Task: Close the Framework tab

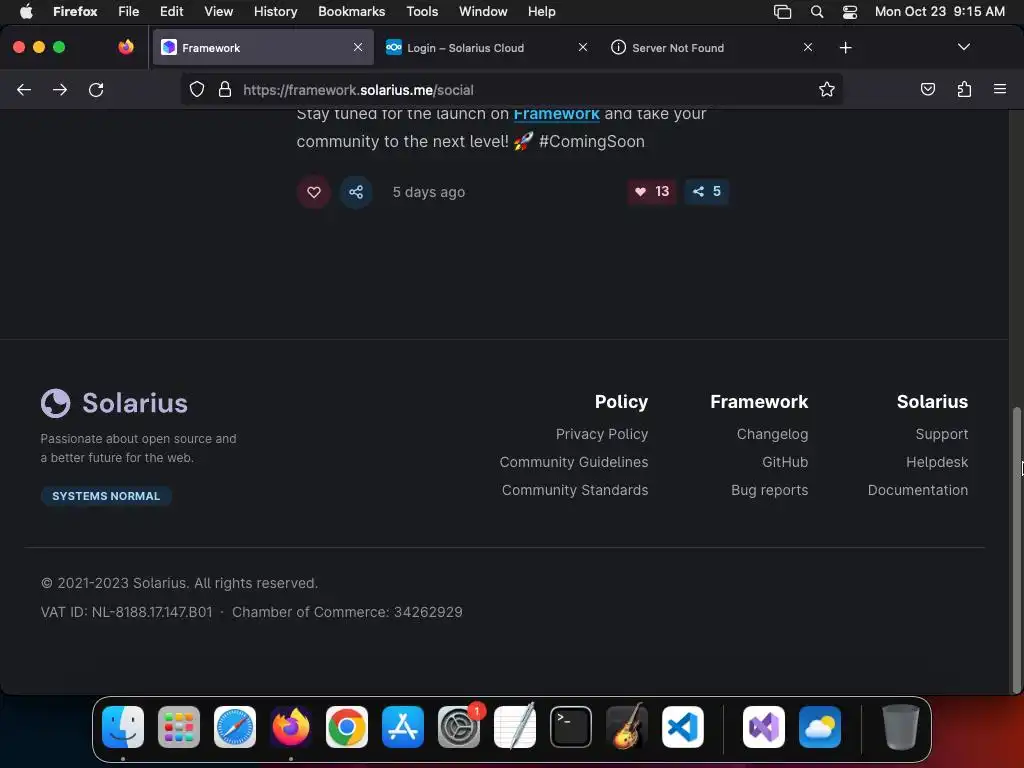Action: click(358, 47)
